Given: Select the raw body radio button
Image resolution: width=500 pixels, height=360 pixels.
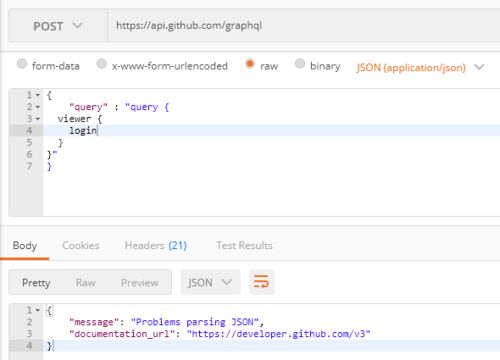Looking at the screenshot, I should [x=250, y=63].
